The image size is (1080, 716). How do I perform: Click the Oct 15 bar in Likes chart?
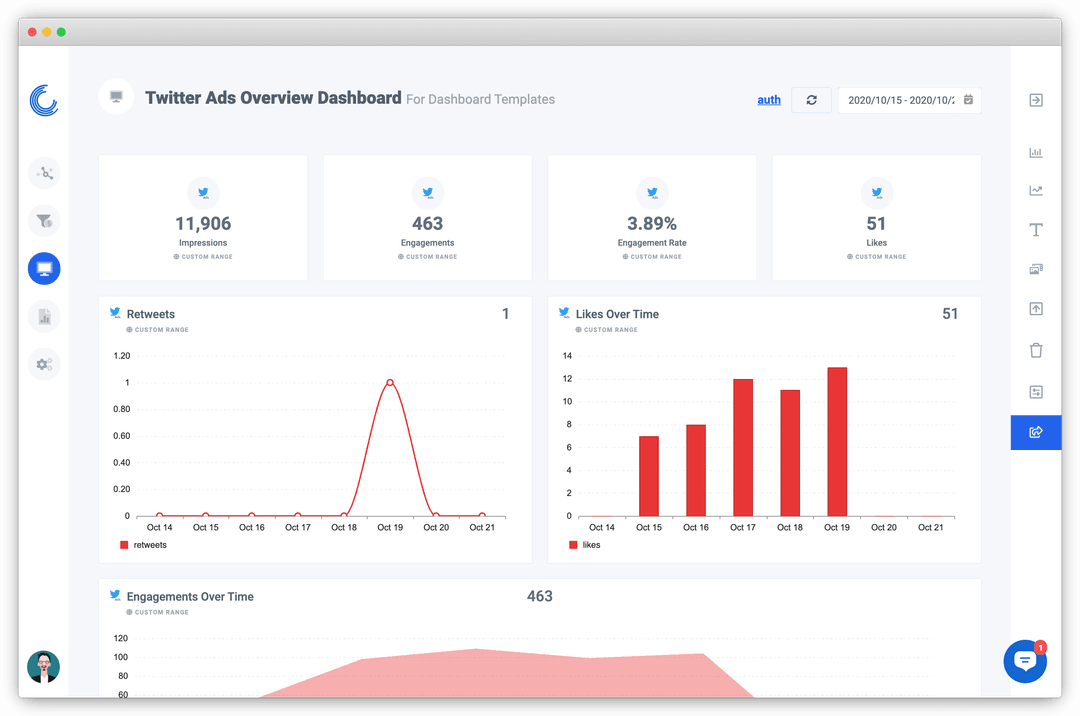coord(649,476)
